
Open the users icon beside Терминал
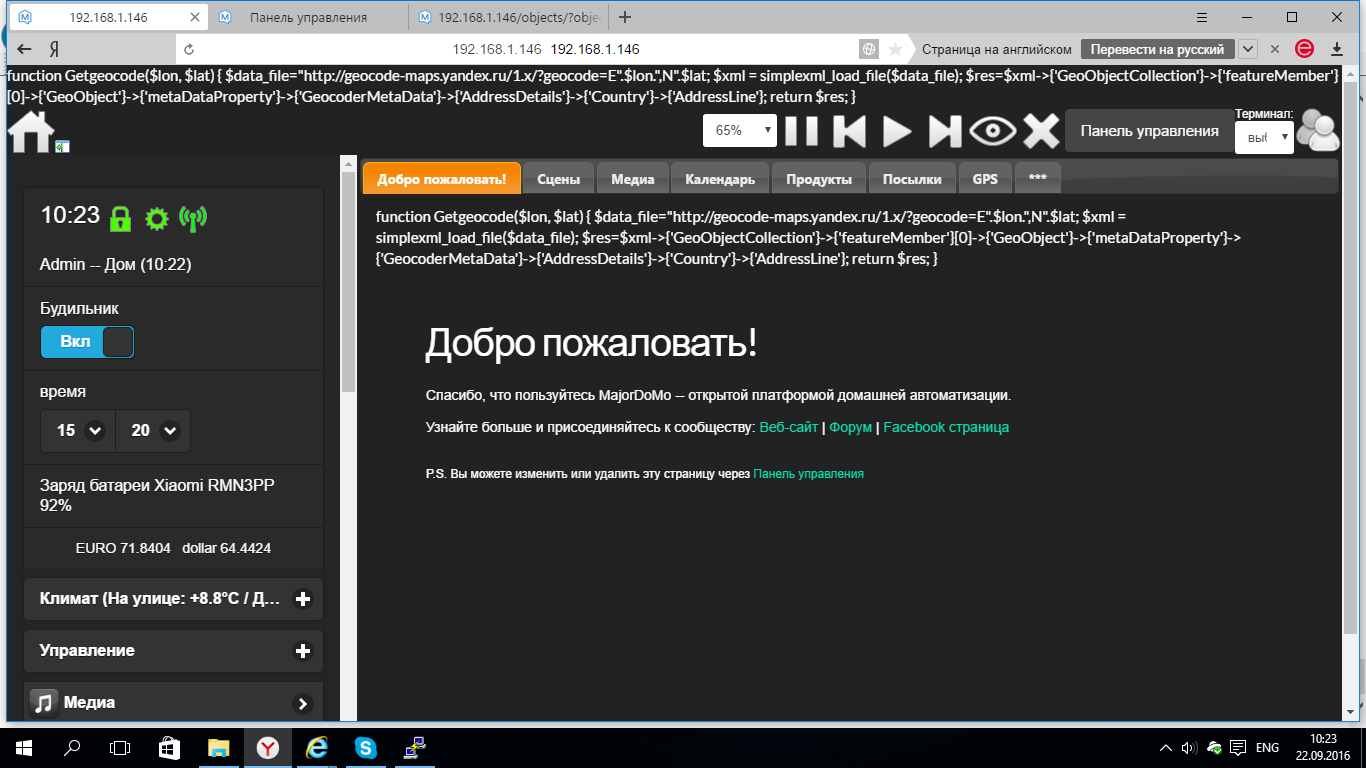tap(1318, 131)
